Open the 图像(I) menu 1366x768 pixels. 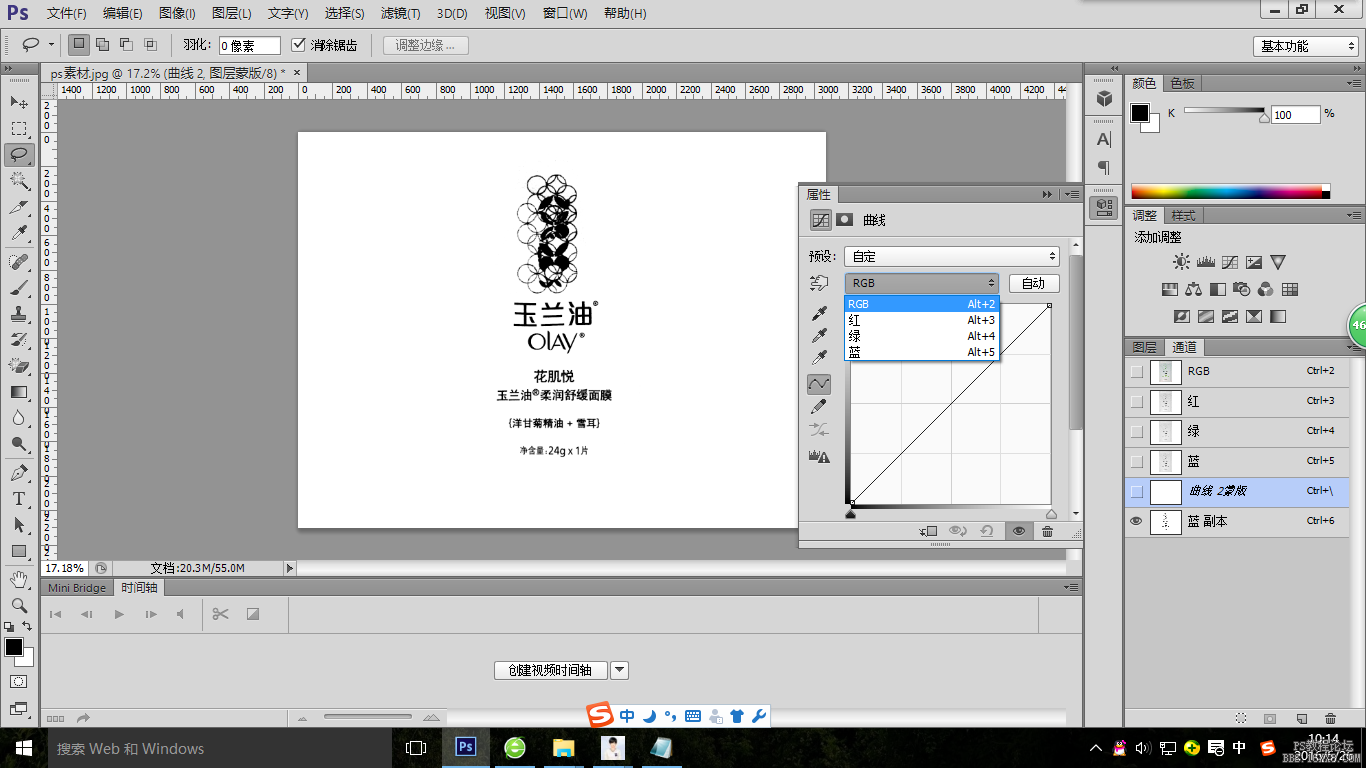177,13
